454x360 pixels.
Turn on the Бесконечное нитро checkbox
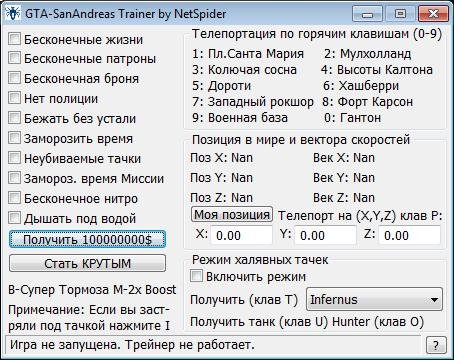click(x=14, y=198)
